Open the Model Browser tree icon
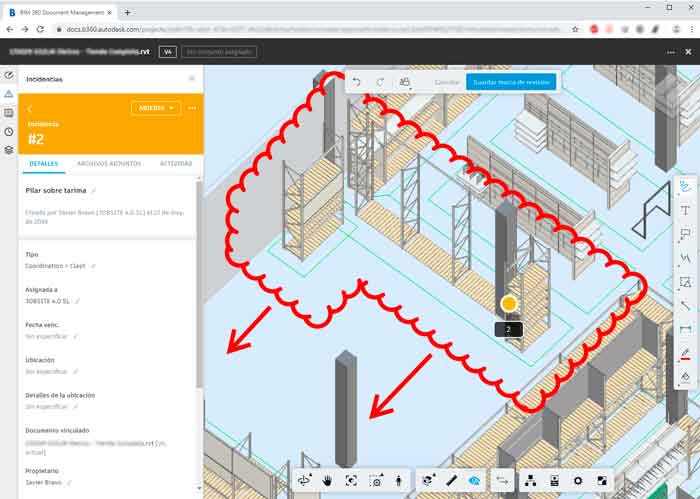700x499 pixels. pyautogui.click(x=530, y=480)
